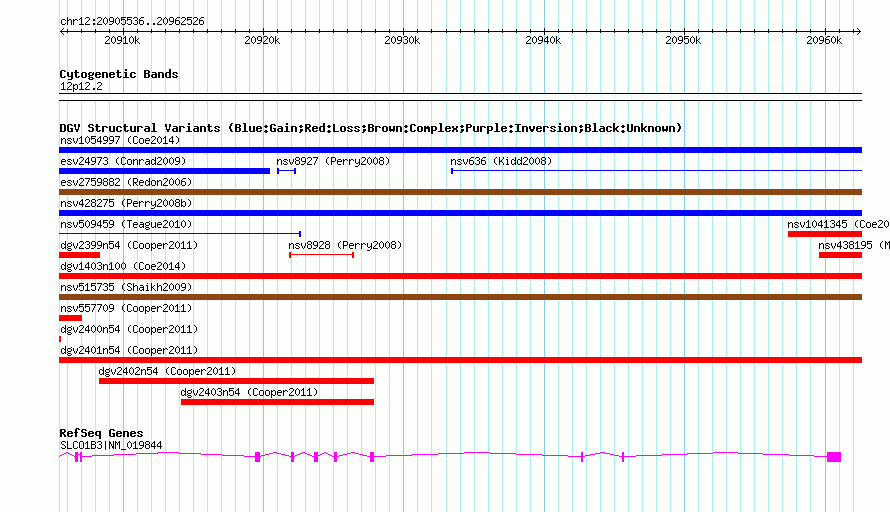
Task: Click the nsv509459 (Teague2010) text label
Action: point(126,224)
